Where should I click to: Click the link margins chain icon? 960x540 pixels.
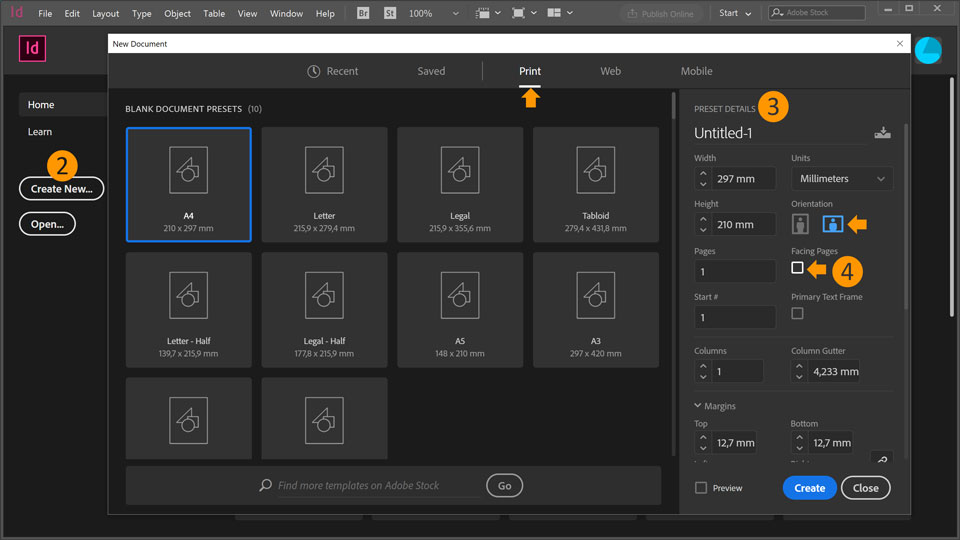point(882,459)
